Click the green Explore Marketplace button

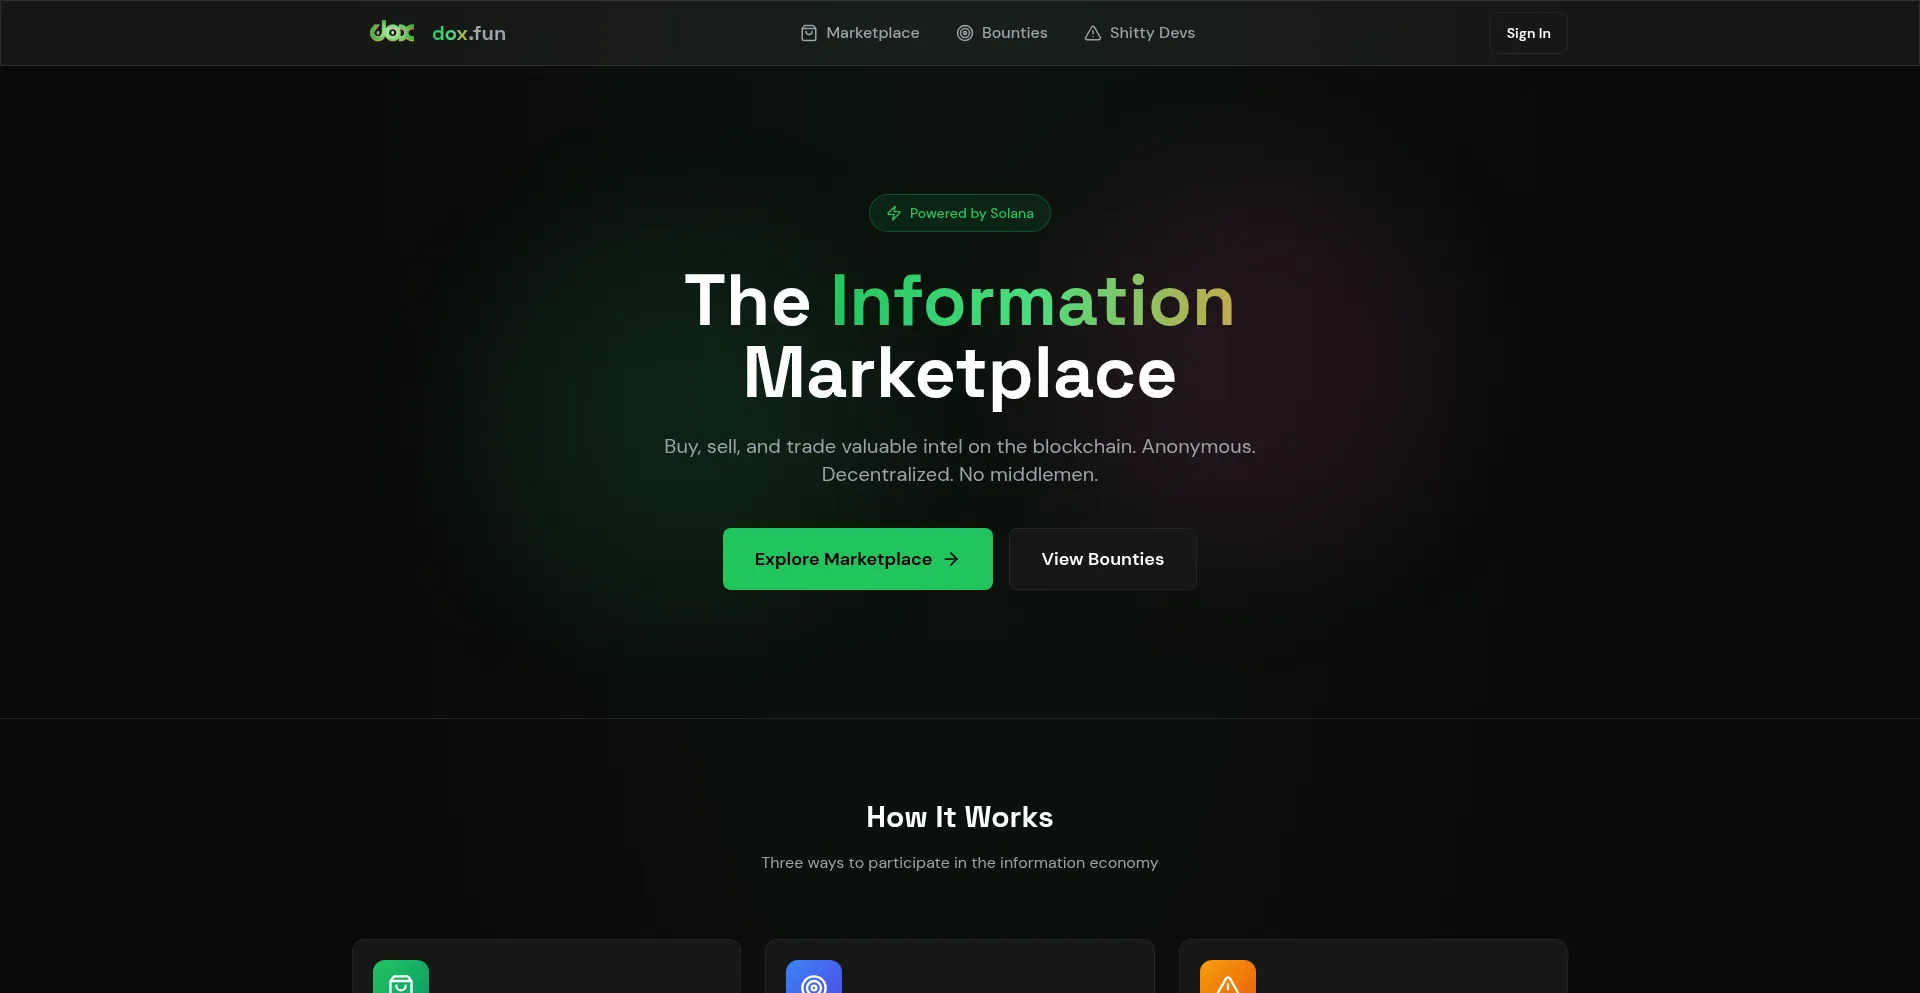coord(857,559)
